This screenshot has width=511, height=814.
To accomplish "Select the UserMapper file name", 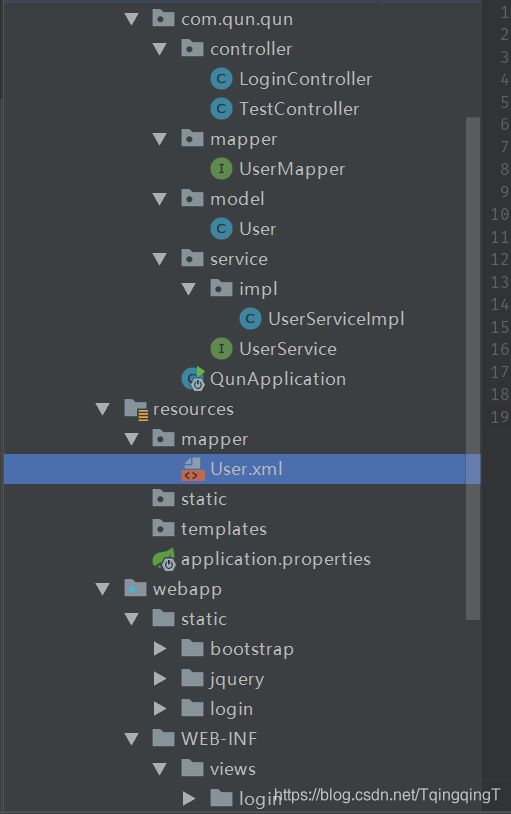I will pyautogui.click(x=292, y=169).
